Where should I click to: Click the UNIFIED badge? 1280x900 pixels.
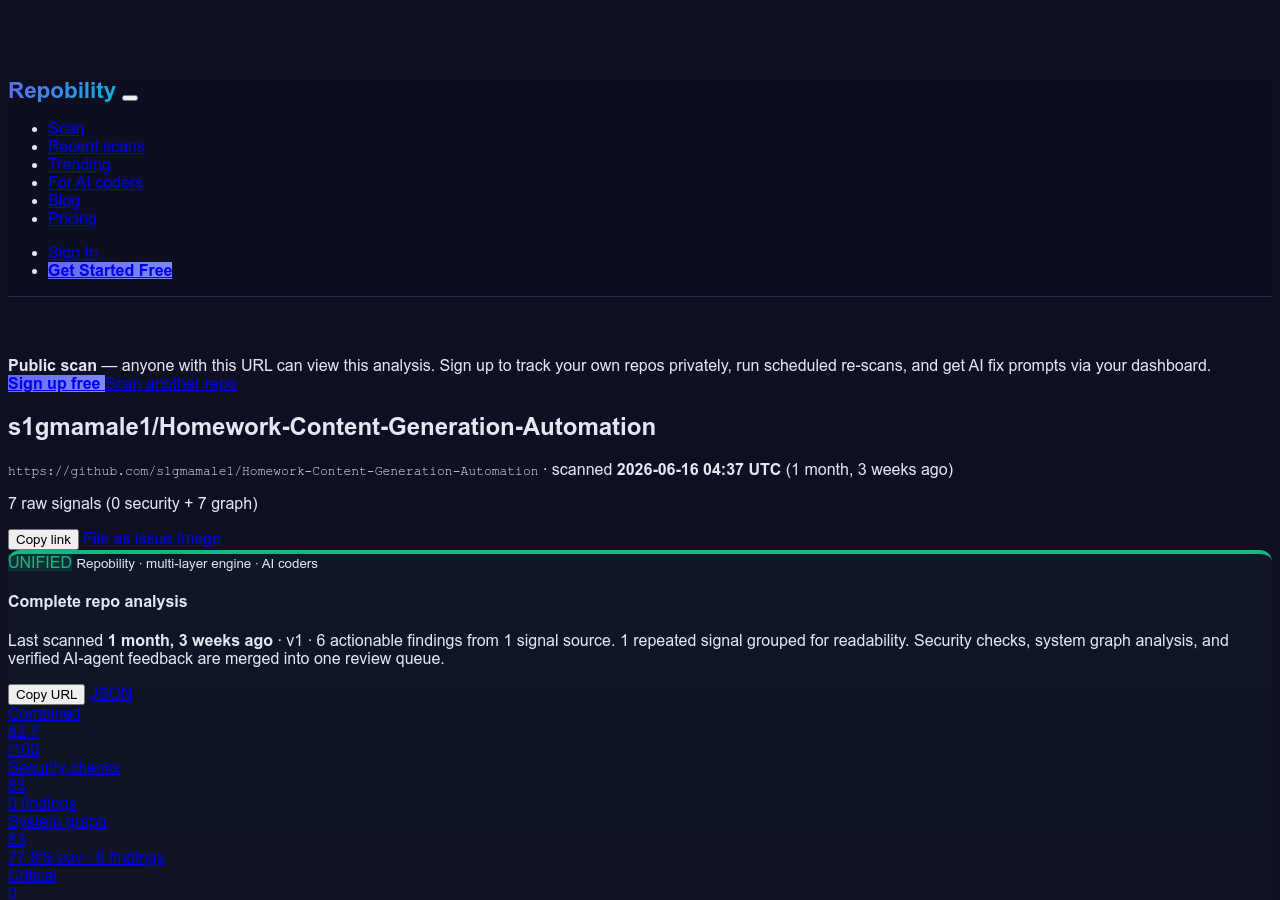point(40,562)
